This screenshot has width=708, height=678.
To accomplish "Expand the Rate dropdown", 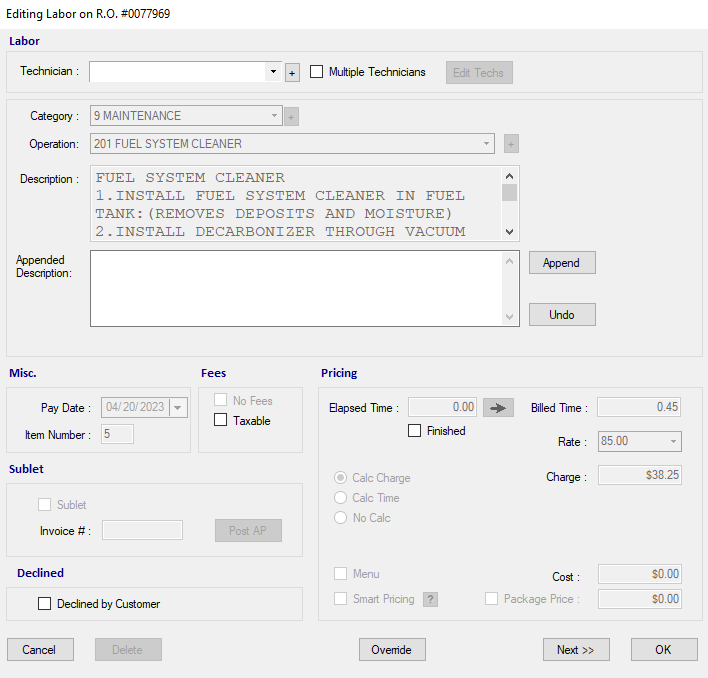I will point(673,441).
